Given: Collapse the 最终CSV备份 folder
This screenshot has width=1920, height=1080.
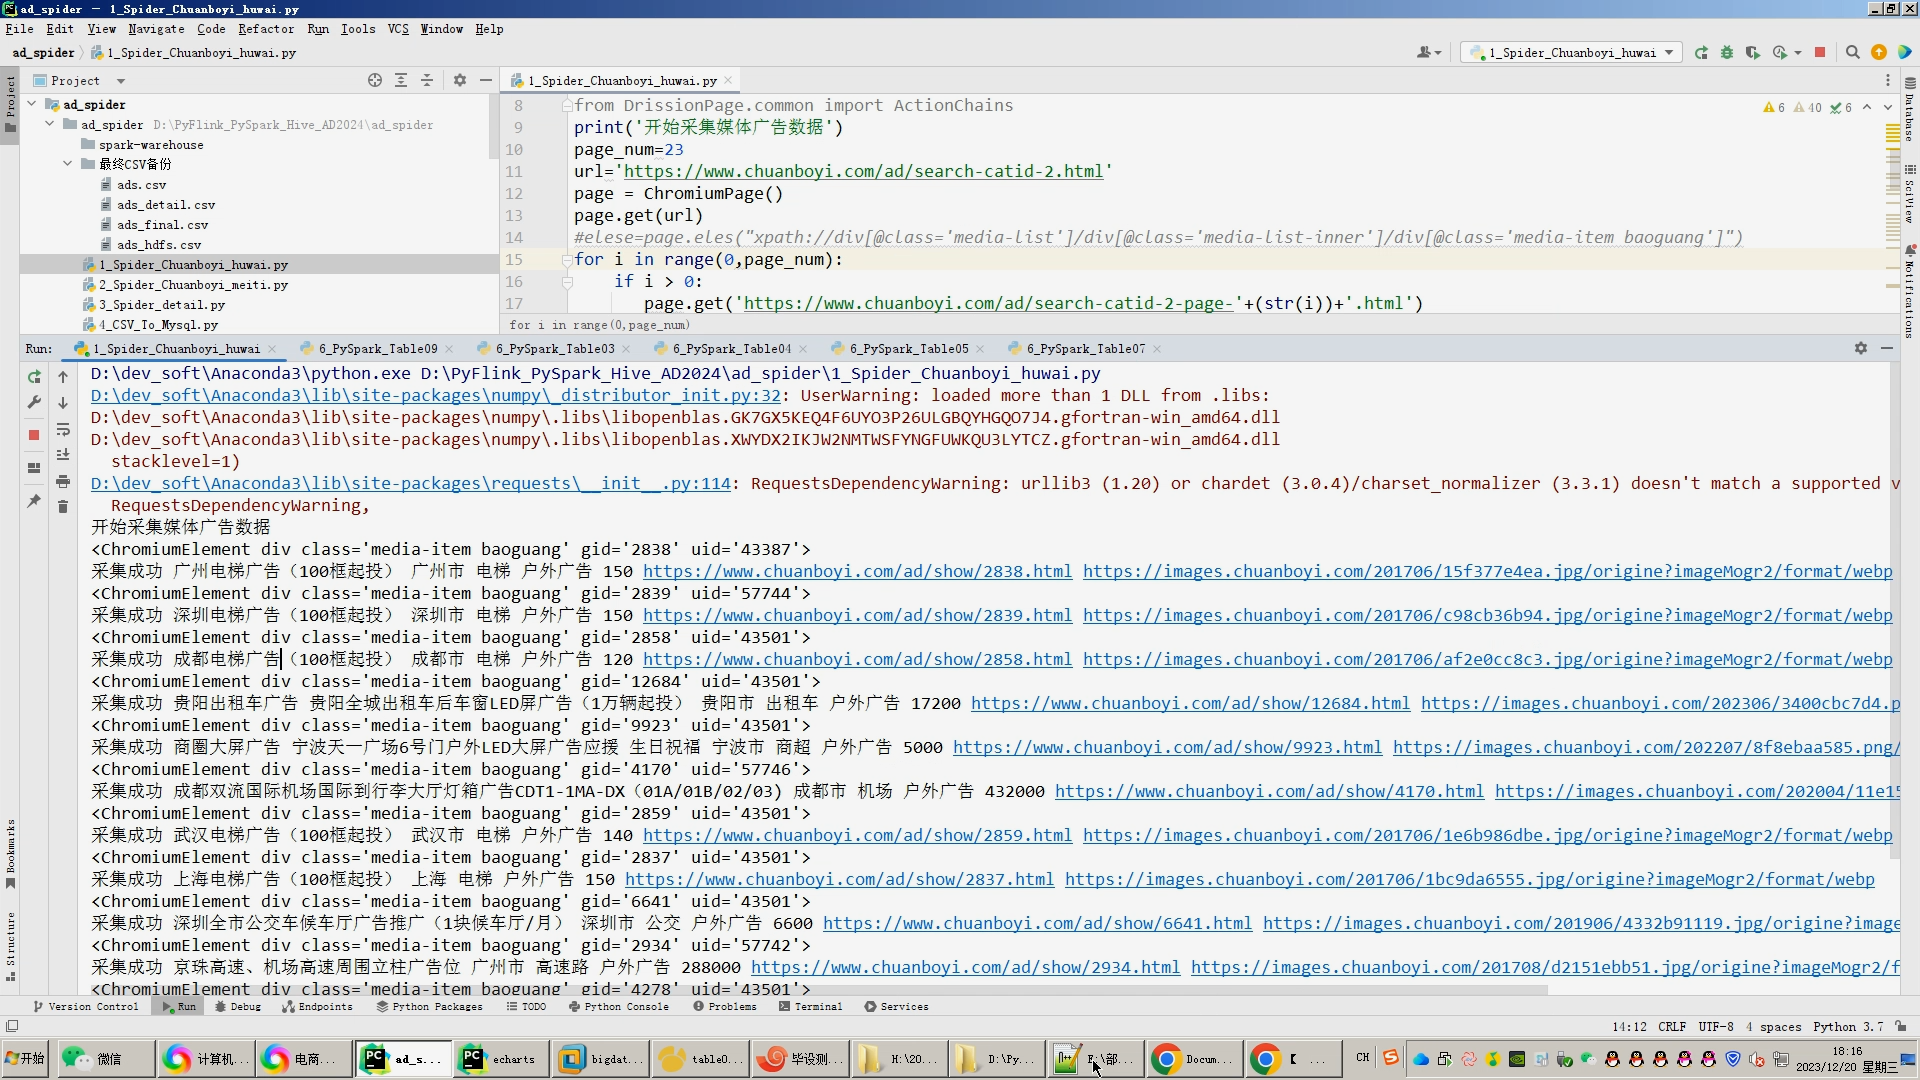Looking at the screenshot, I should (68, 164).
